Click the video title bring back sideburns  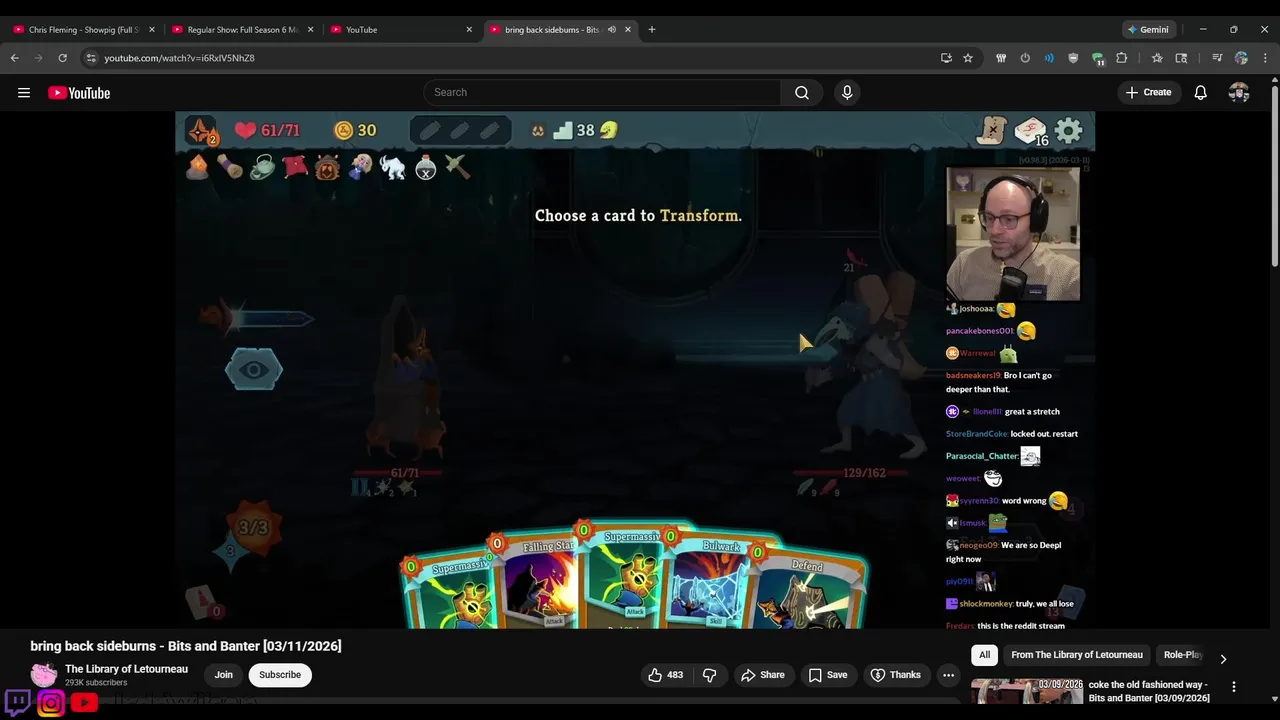click(186, 646)
